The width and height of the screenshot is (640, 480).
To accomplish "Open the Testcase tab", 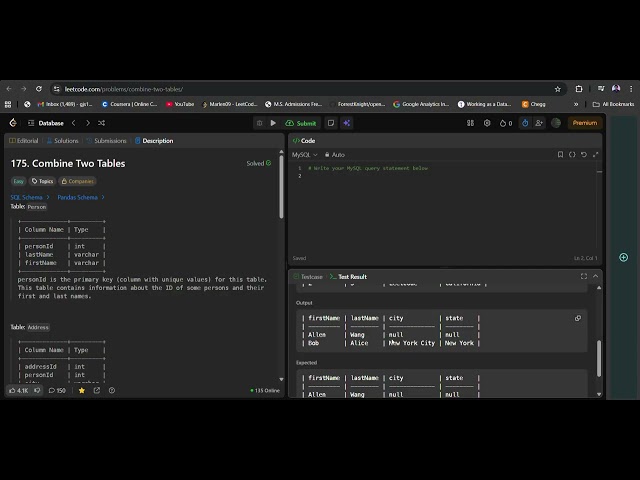I will click(312, 276).
